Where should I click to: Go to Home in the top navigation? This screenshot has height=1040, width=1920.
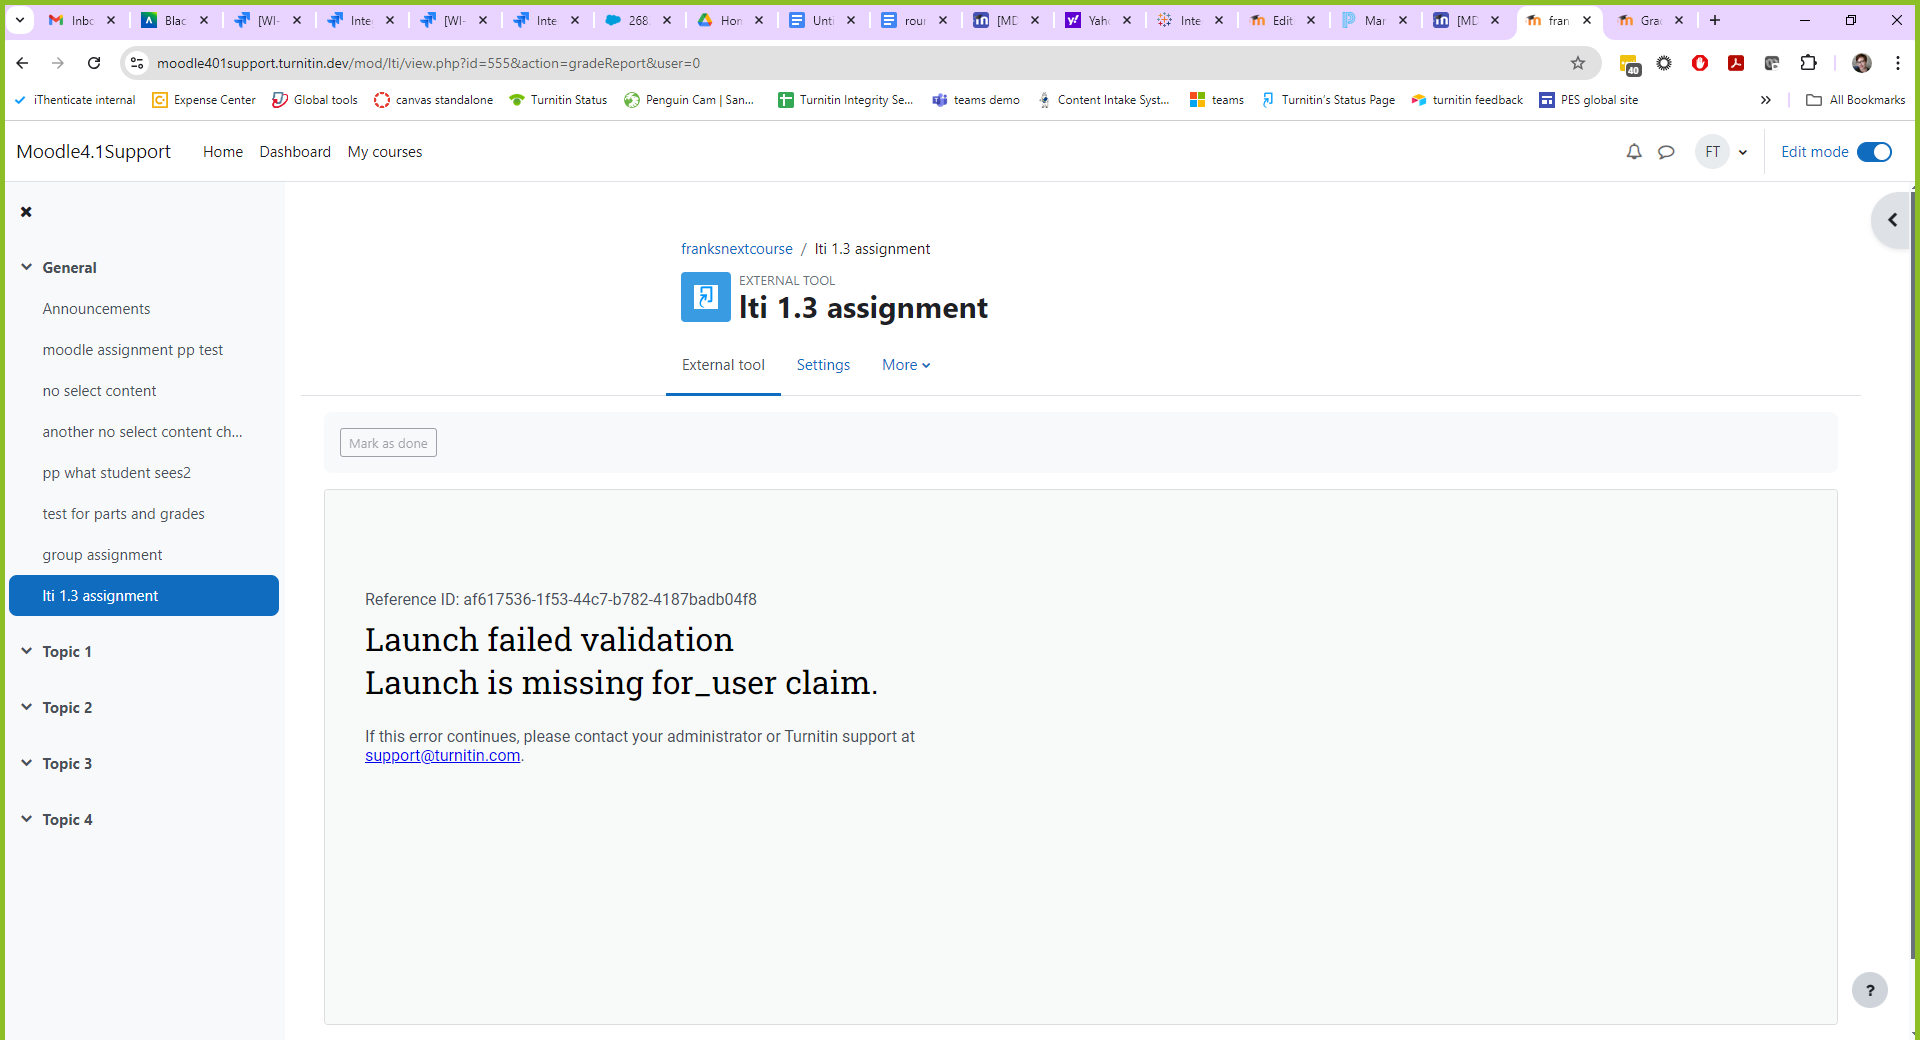223,152
